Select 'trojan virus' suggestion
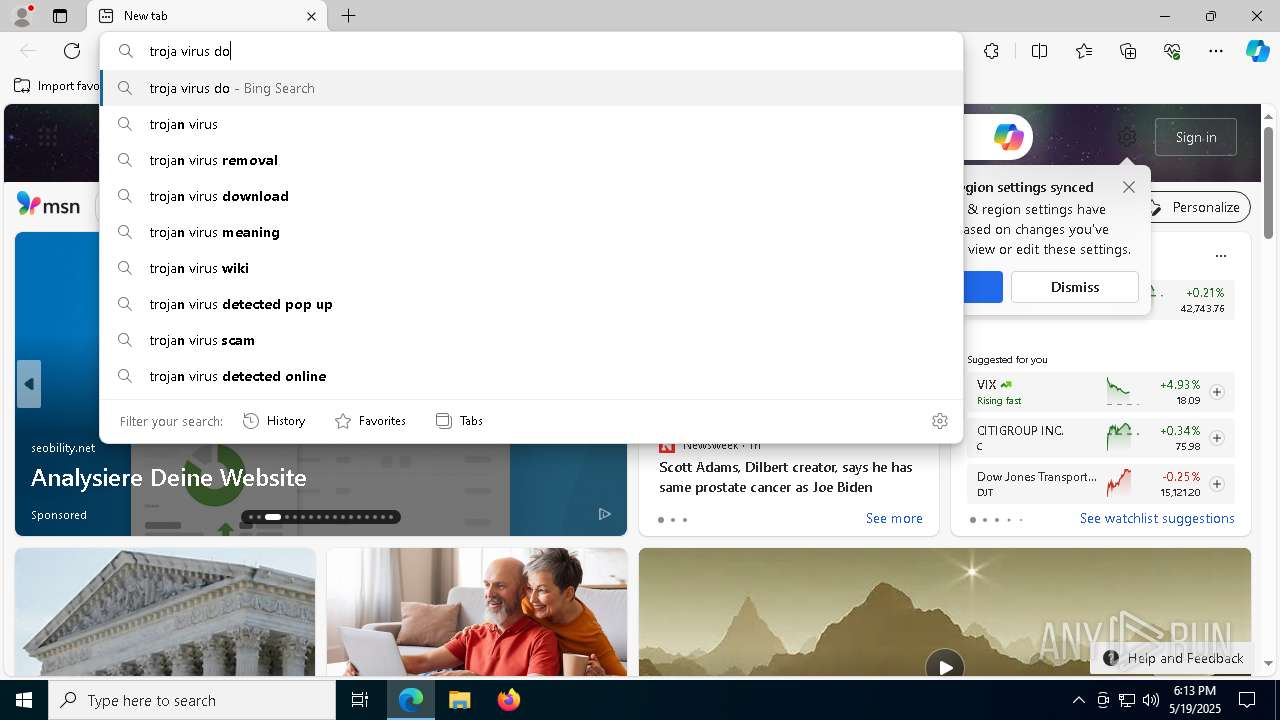The width and height of the screenshot is (1280, 720). point(531,124)
